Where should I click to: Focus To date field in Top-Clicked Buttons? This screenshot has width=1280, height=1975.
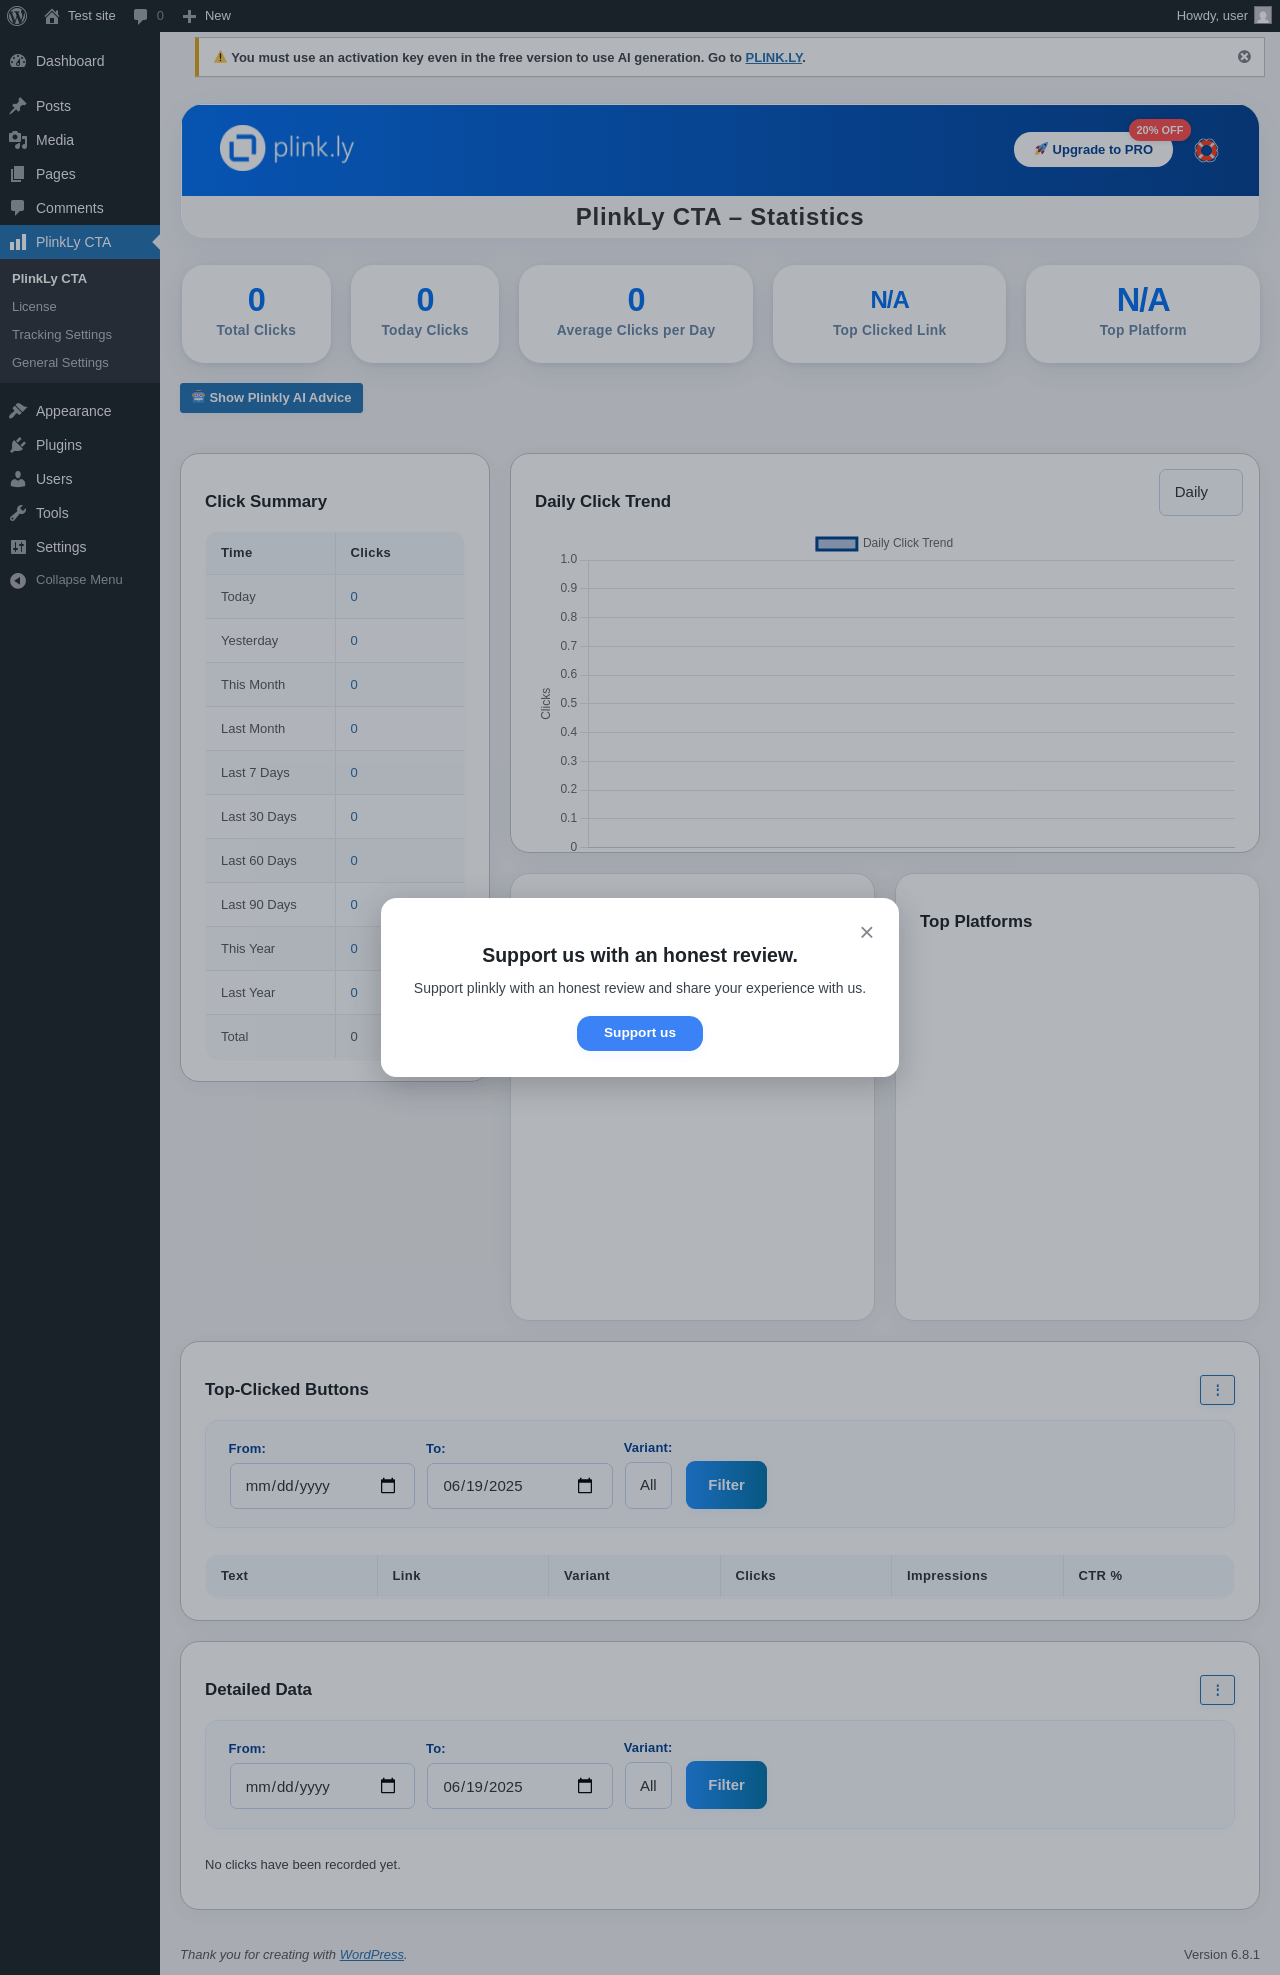(x=520, y=1486)
